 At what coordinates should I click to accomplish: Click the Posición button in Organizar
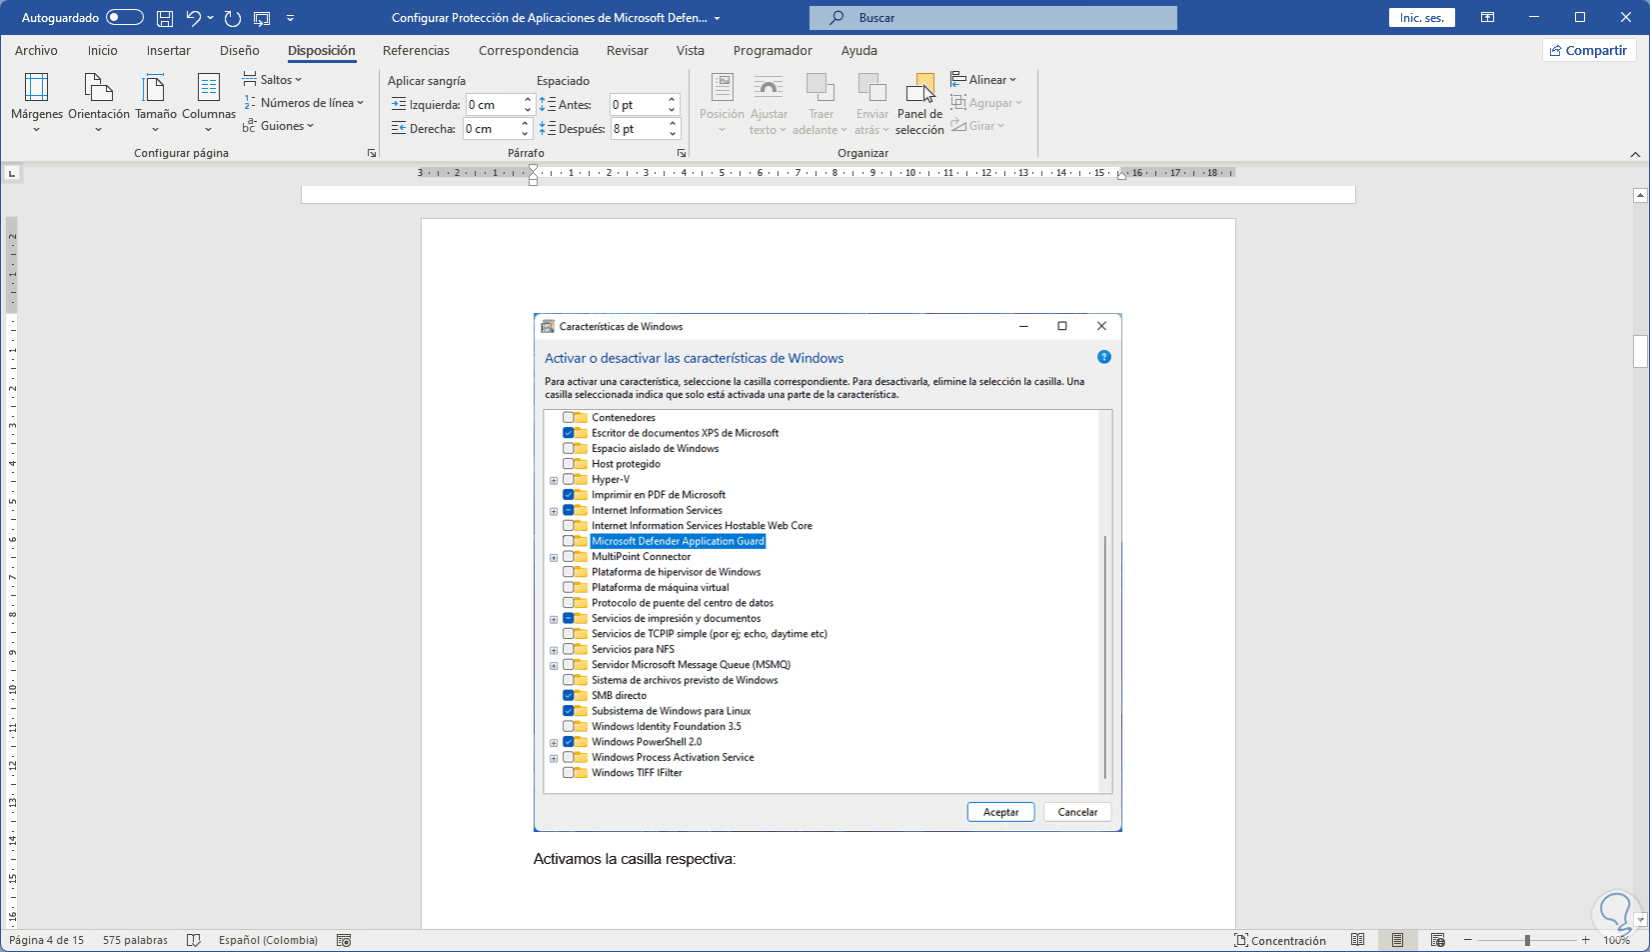[722, 103]
